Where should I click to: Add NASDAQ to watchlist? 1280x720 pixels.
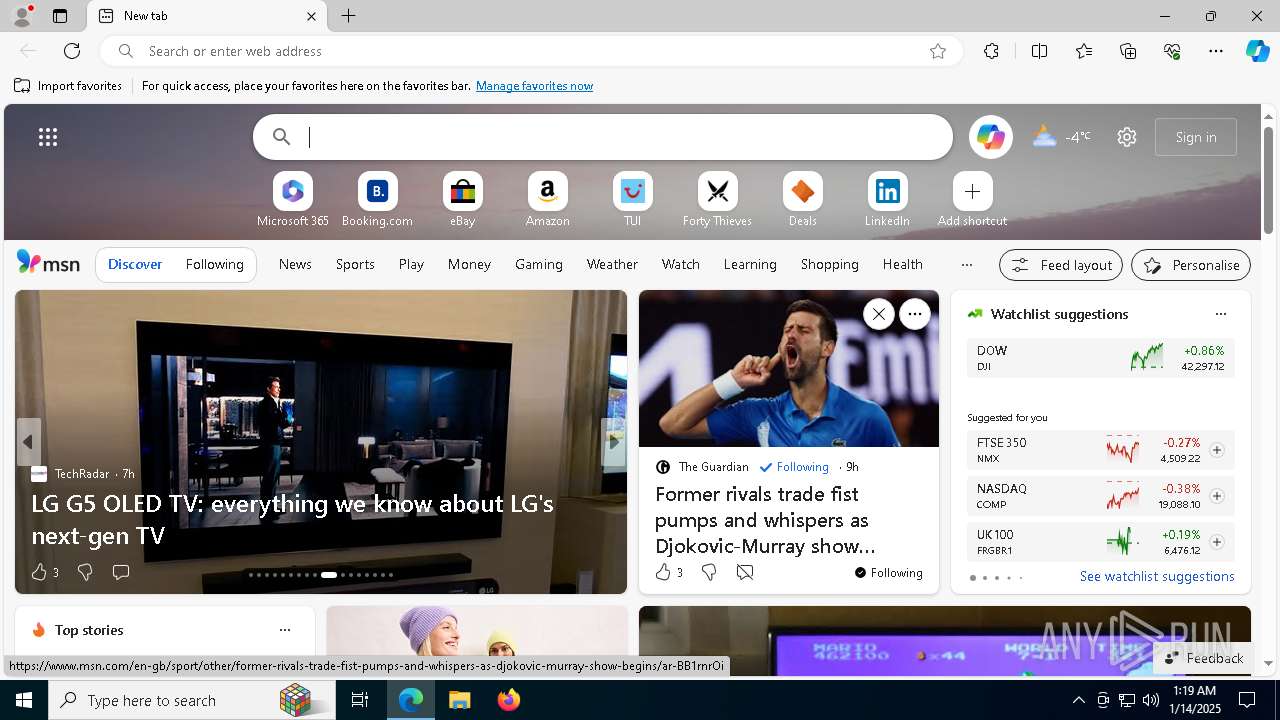(x=1216, y=496)
